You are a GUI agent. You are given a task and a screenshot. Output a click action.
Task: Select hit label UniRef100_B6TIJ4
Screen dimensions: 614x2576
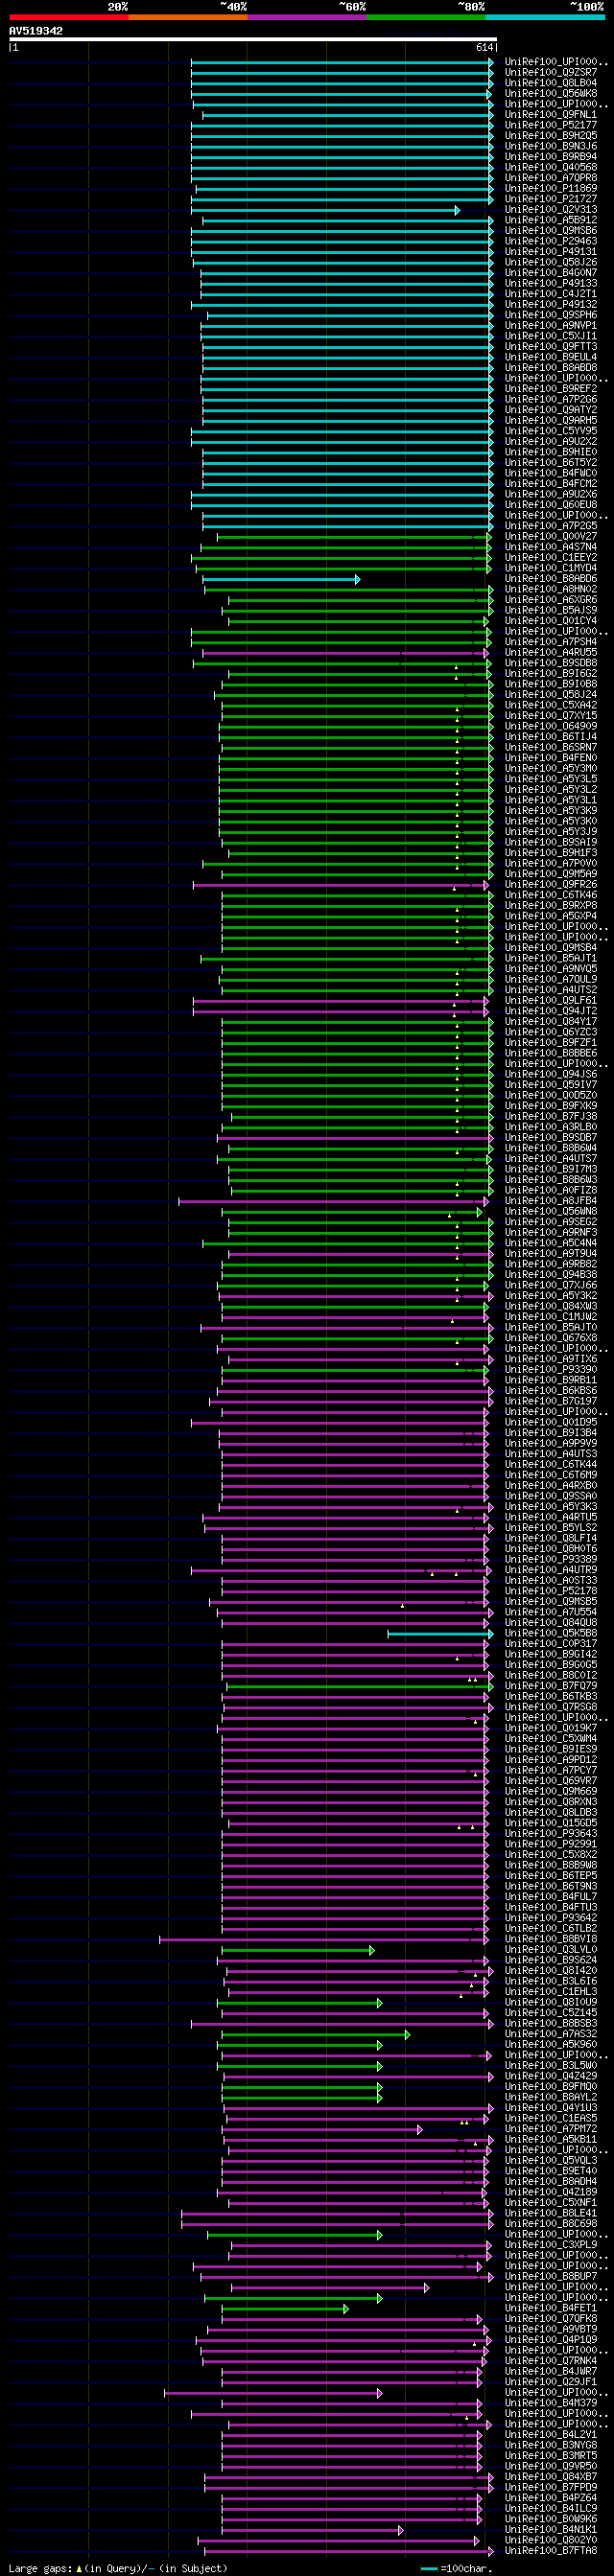551,737
